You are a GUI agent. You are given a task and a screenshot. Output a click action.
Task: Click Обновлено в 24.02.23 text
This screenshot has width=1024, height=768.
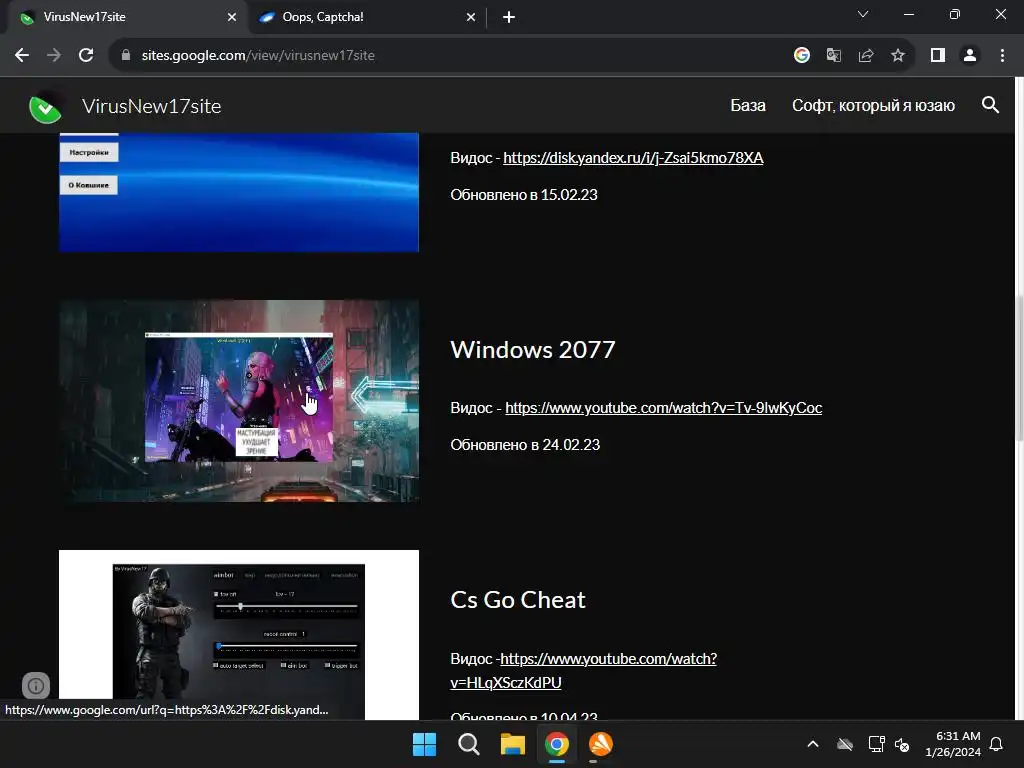pyautogui.click(x=525, y=445)
